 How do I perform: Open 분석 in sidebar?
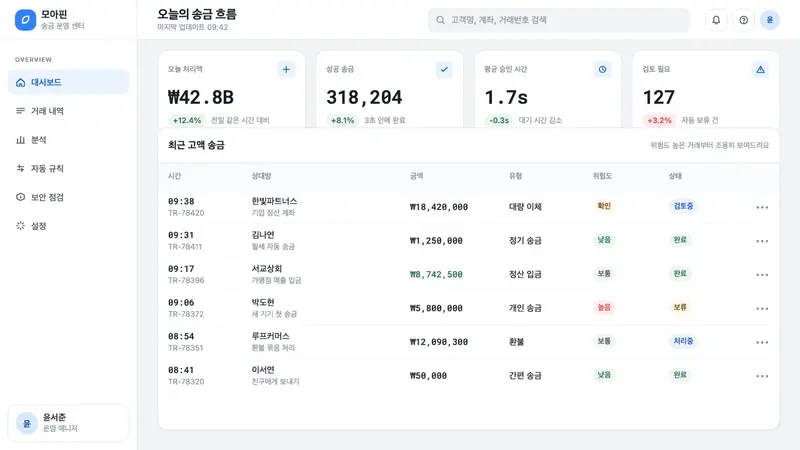click(68, 140)
